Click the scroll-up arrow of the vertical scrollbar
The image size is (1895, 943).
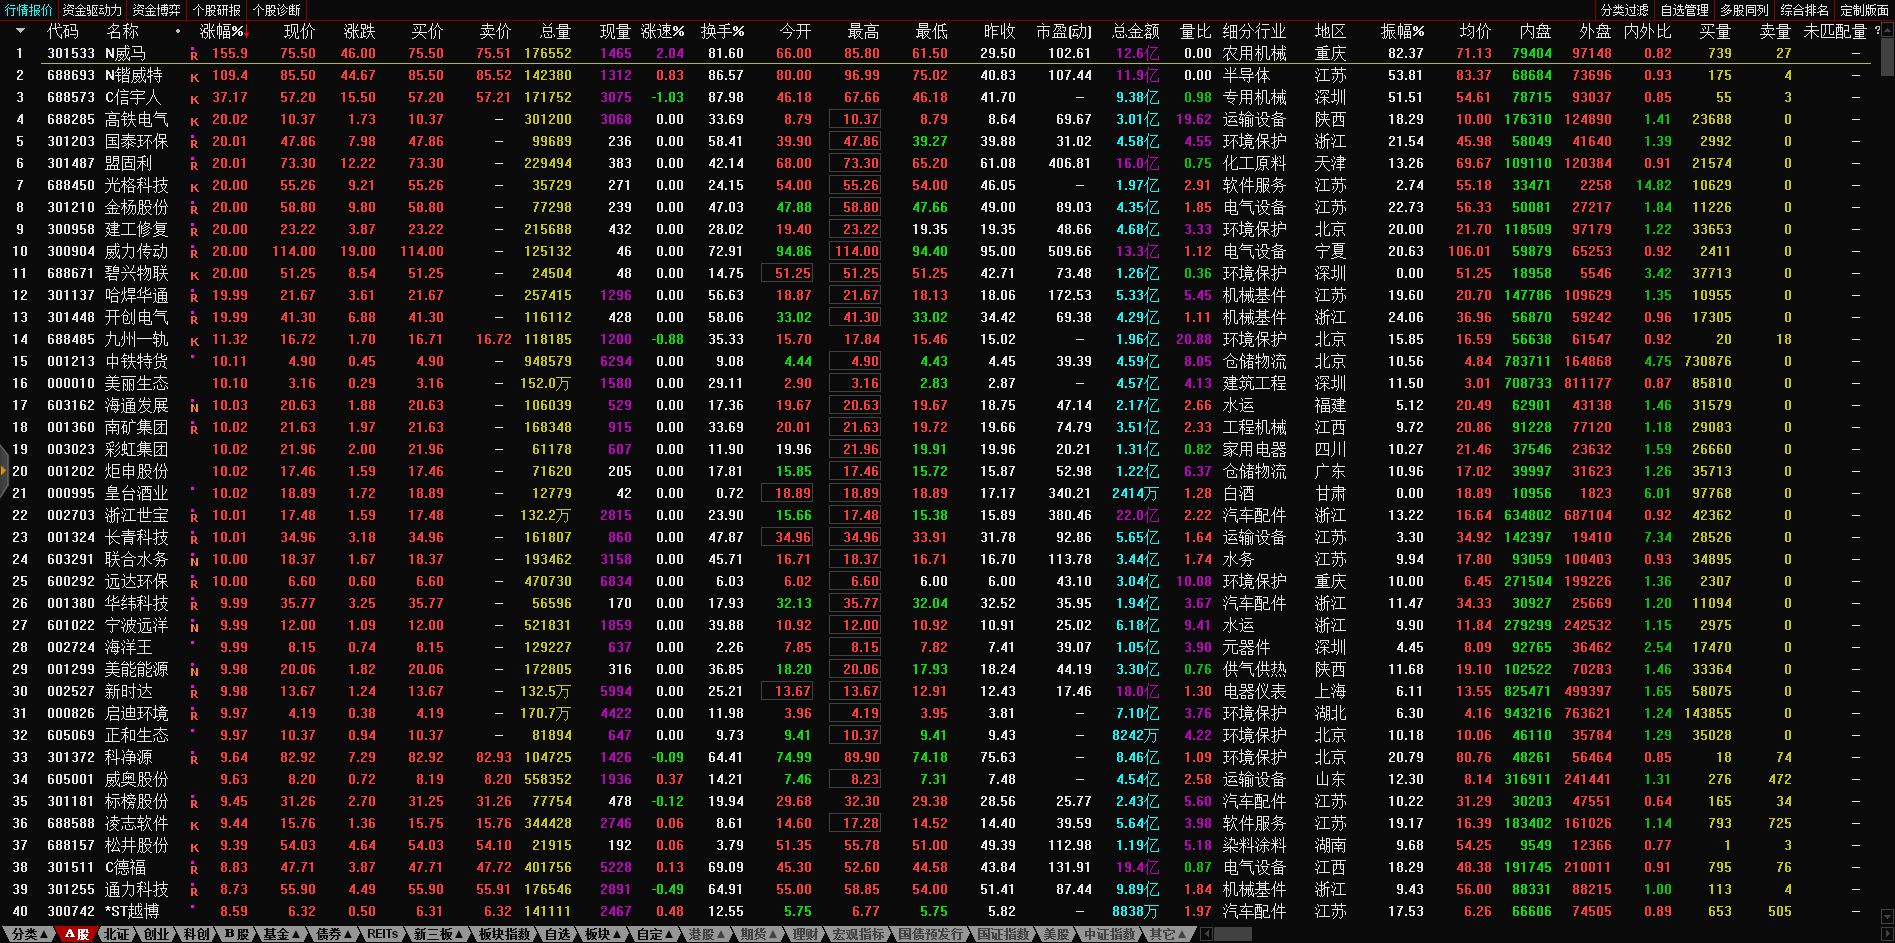coord(1887,29)
